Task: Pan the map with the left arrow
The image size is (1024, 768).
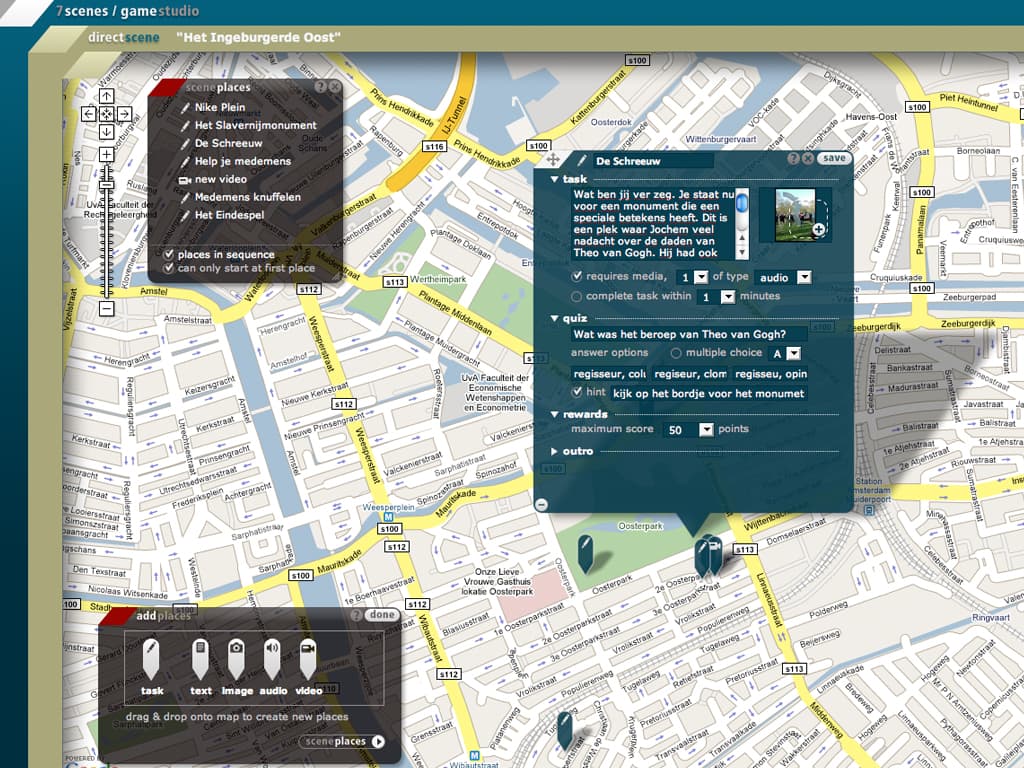Action: click(89, 114)
